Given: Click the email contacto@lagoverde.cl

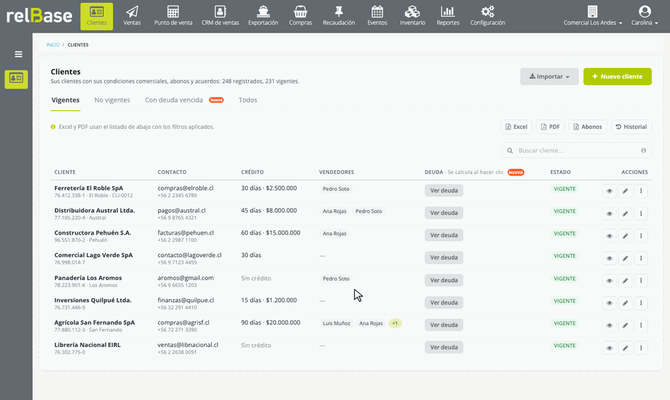Looking at the screenshot, I should 189,255.
